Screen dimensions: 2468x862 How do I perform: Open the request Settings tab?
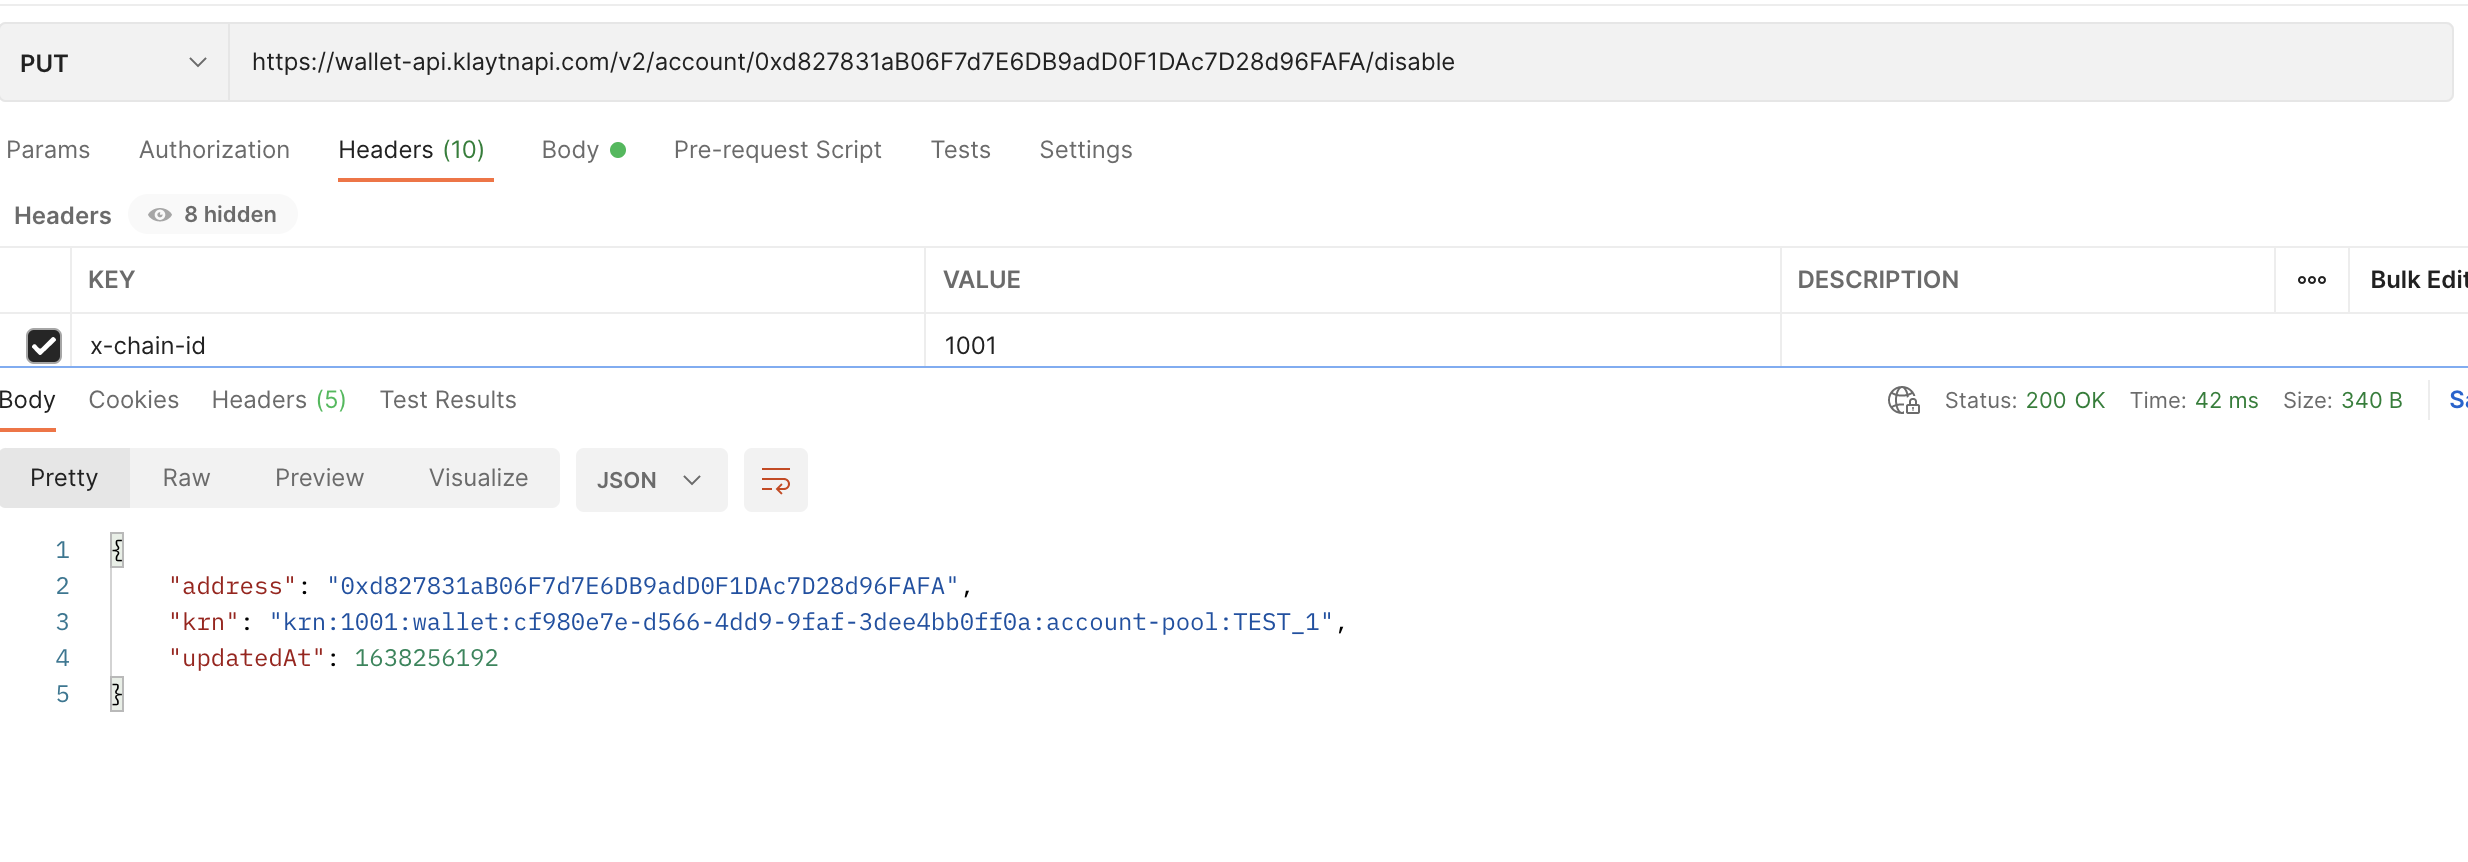pyautogui.click(x=1085, y=150)
